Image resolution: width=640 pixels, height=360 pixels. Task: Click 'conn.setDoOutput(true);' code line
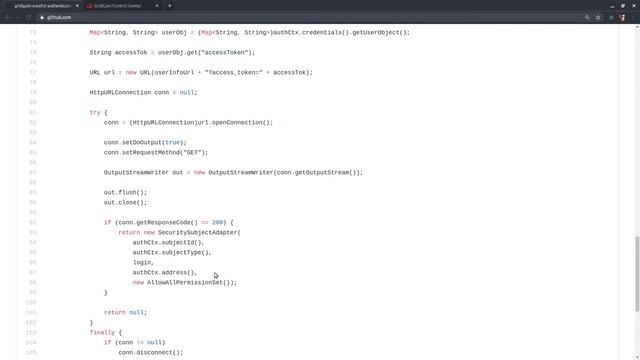click(145, 142)
